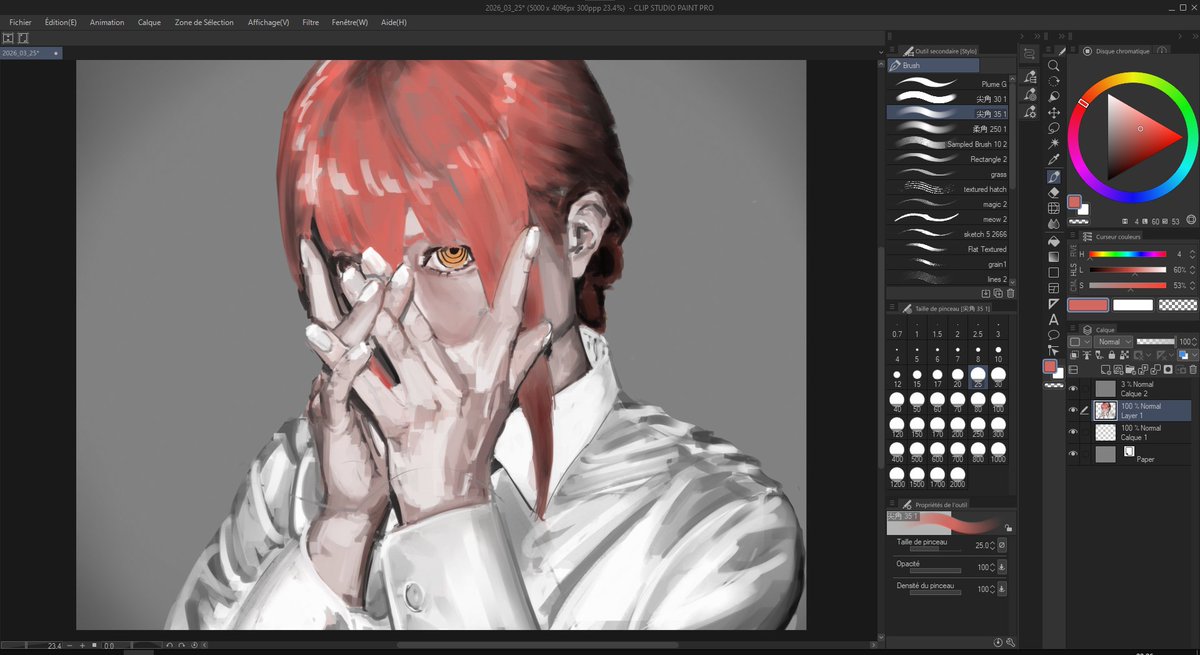This screenshot has height=655, width=1200.
Task: Open the Zone de Sélection menu
Action: (x=204, y=22)
